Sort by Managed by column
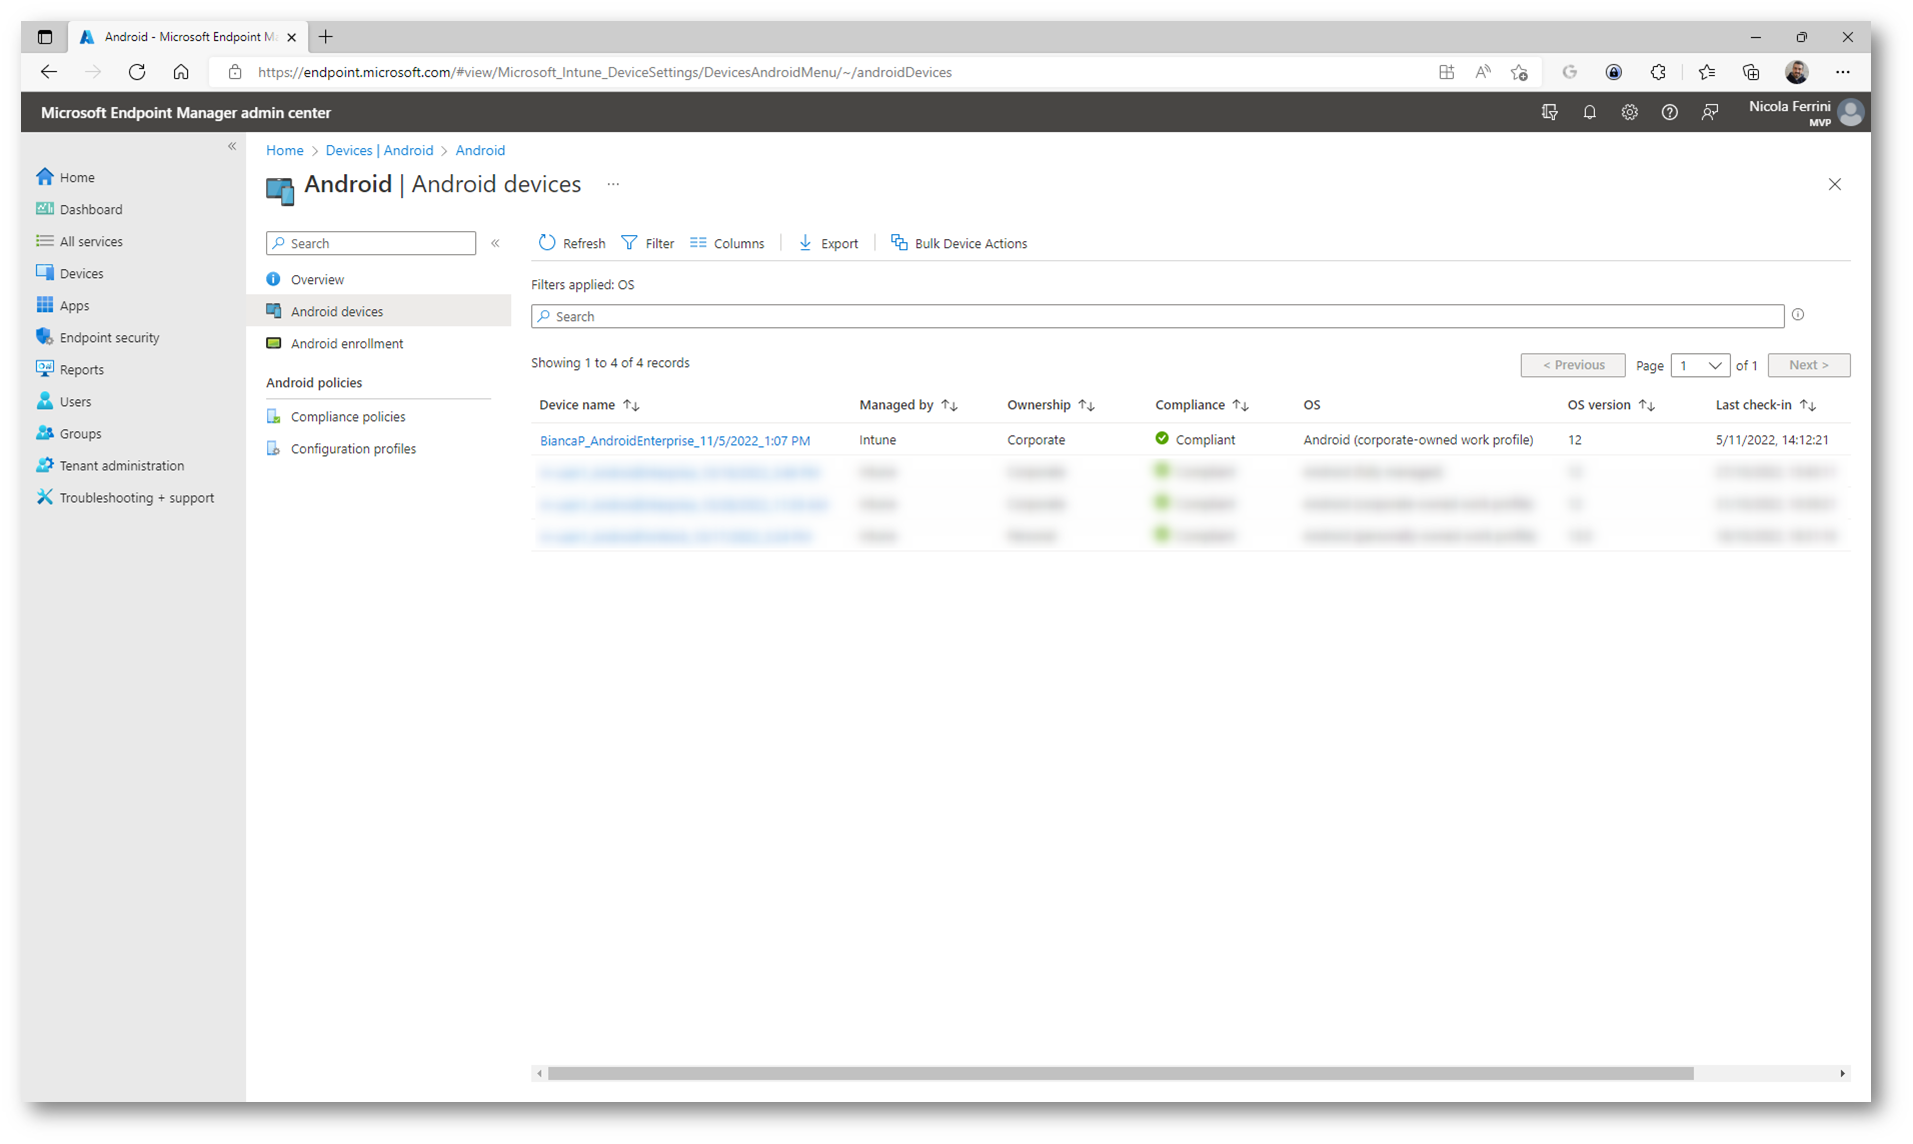The width and height of the screenshot is (1913, 1144). click(908, 405)
